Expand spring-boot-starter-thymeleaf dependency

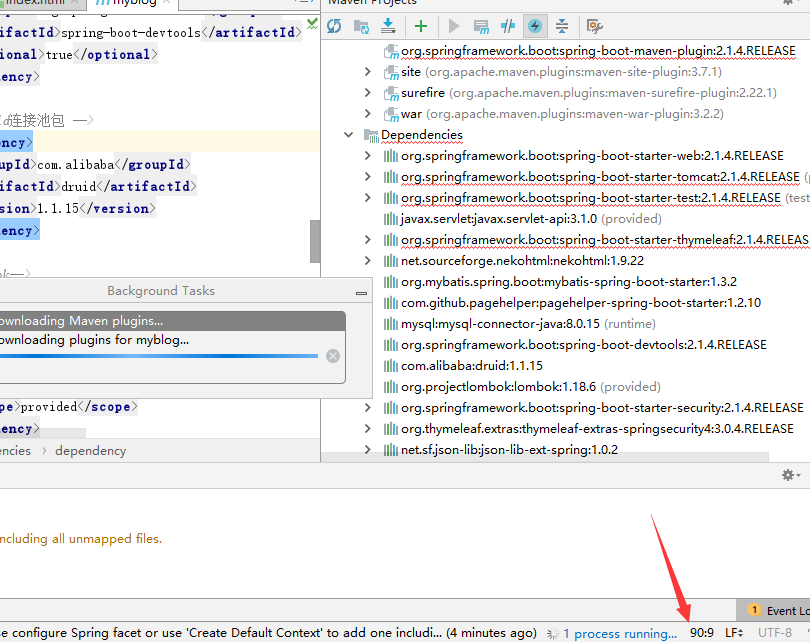[x=367, y=240]
